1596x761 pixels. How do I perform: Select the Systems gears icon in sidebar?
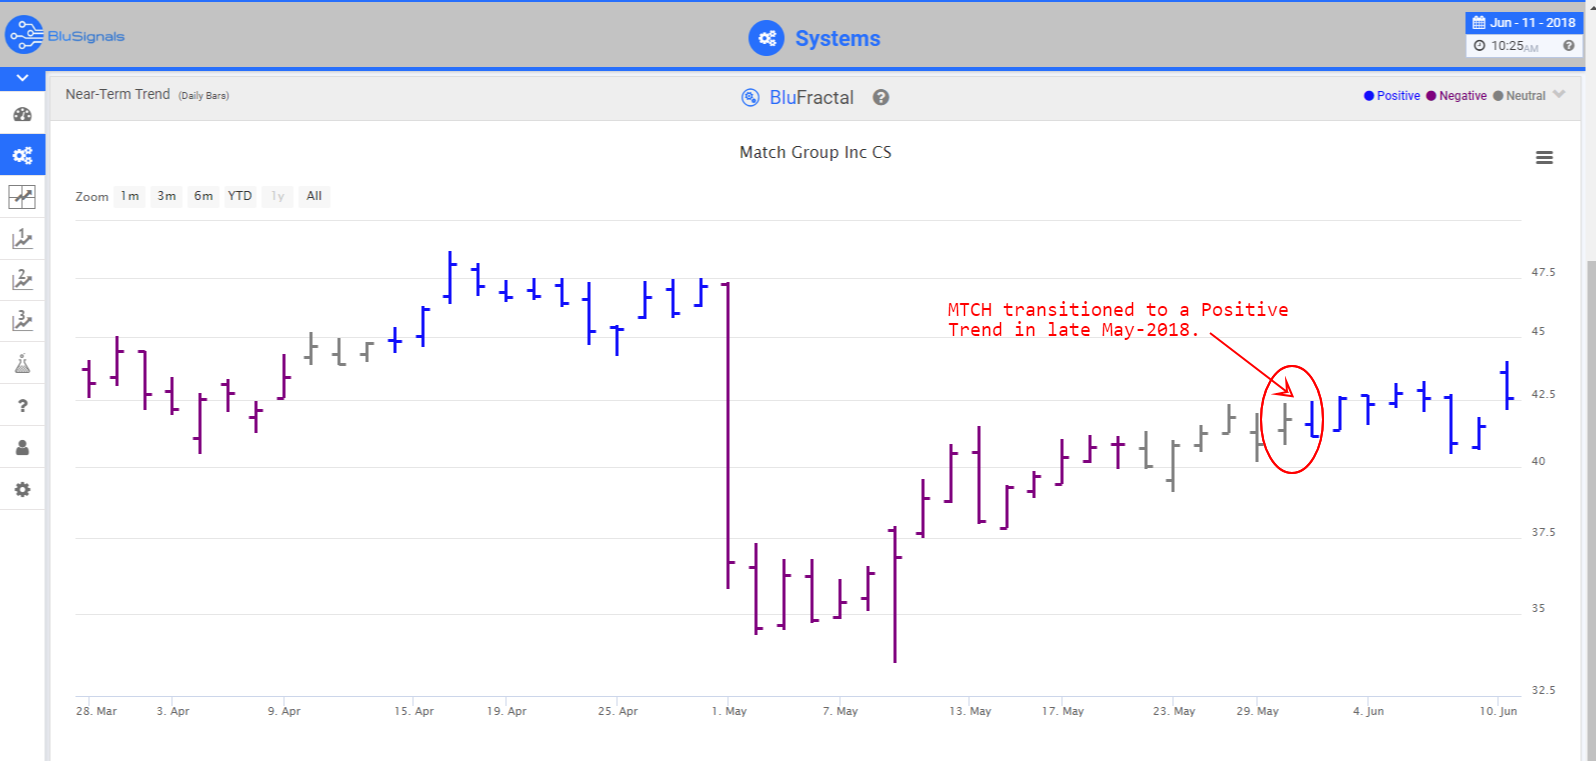(x=22, y=155)
